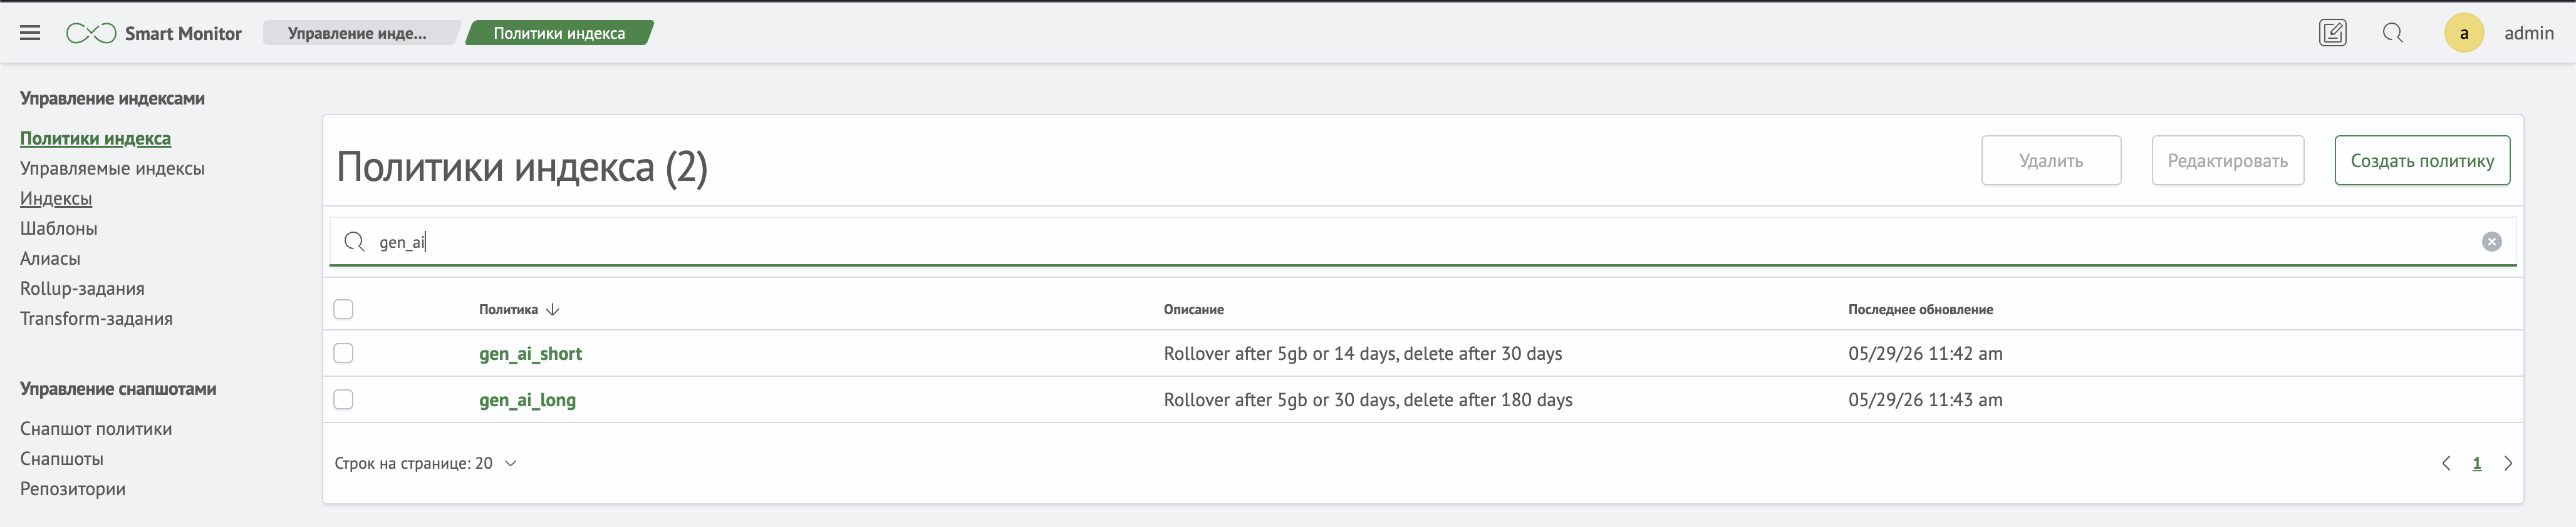The height and width of the screenshot is (527, 2576).
Task: Open the hamburger navigation menu
Action: pyautogui.click(x=30, y=33)
